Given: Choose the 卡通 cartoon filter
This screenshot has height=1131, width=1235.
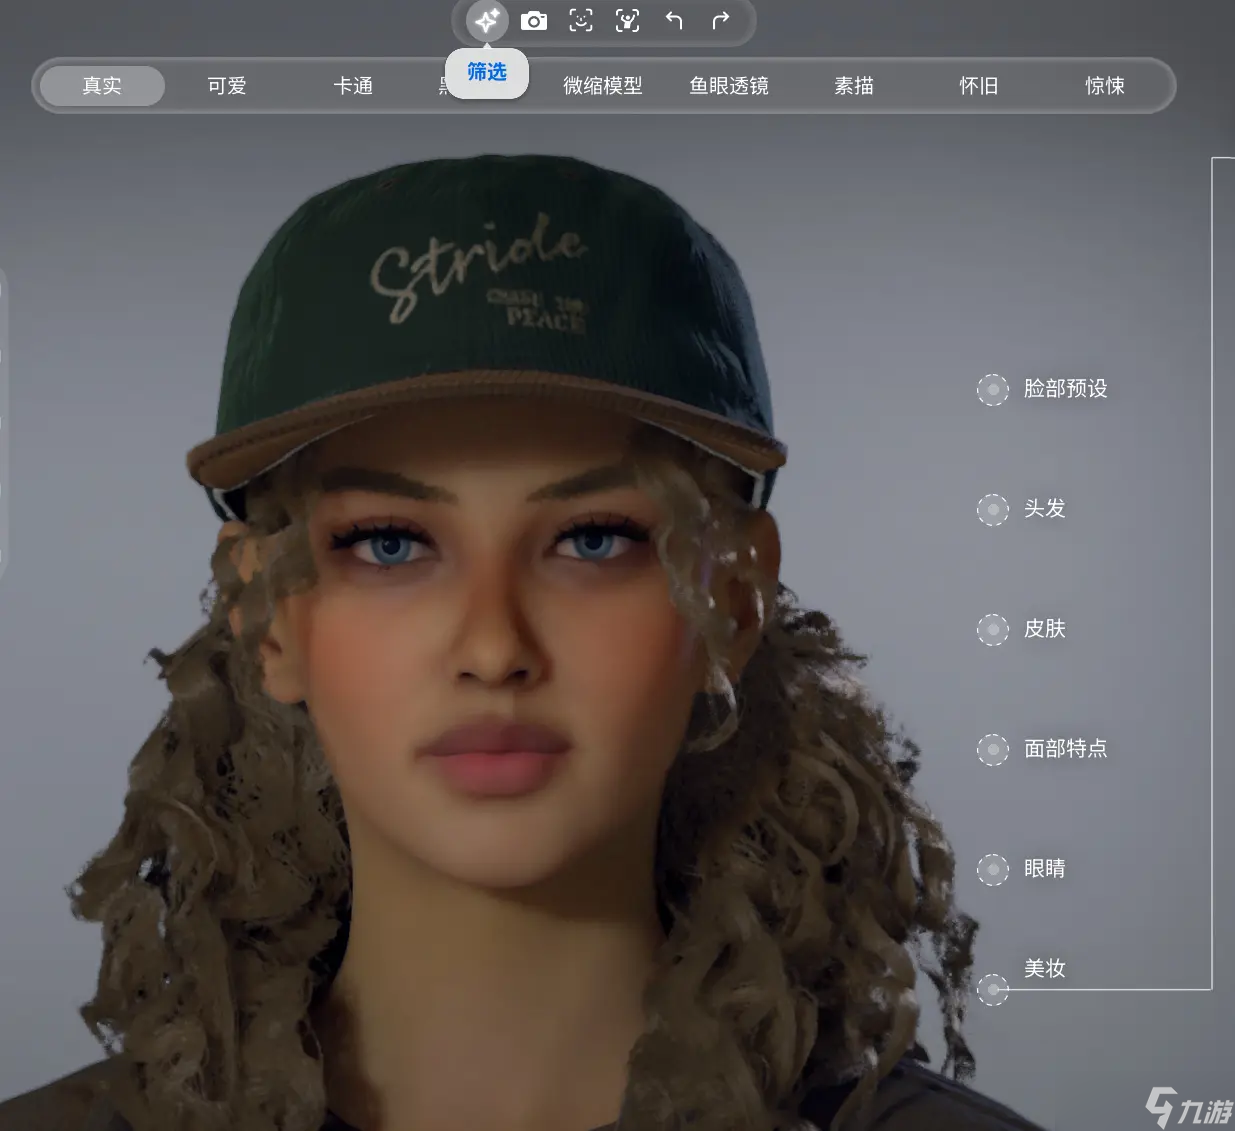Looking at the screenshot, I should click(x=353, y=86).
